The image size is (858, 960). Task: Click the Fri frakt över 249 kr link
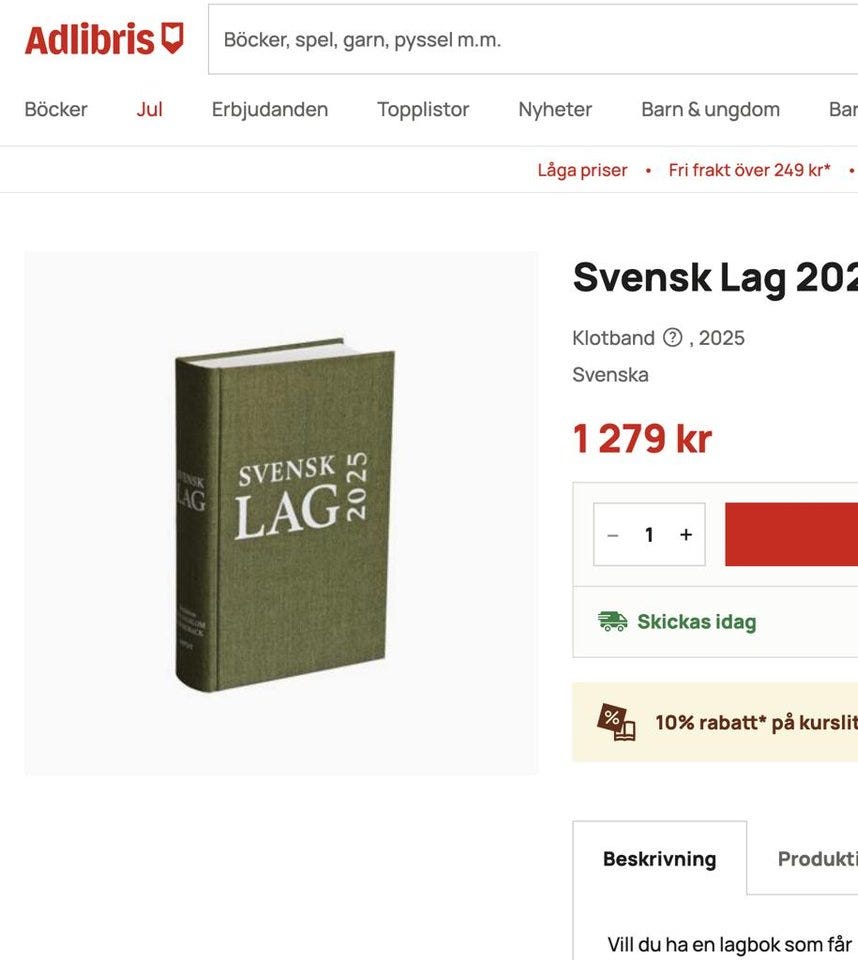coord(749,170)
